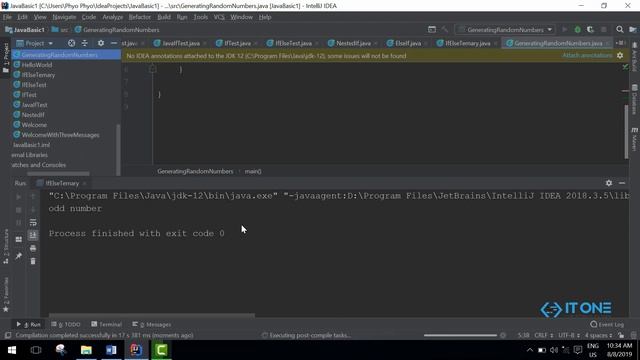Show hidden Windows tray icons chevron
The width and height of the screenshot is (640, 360).
point(529,350)
